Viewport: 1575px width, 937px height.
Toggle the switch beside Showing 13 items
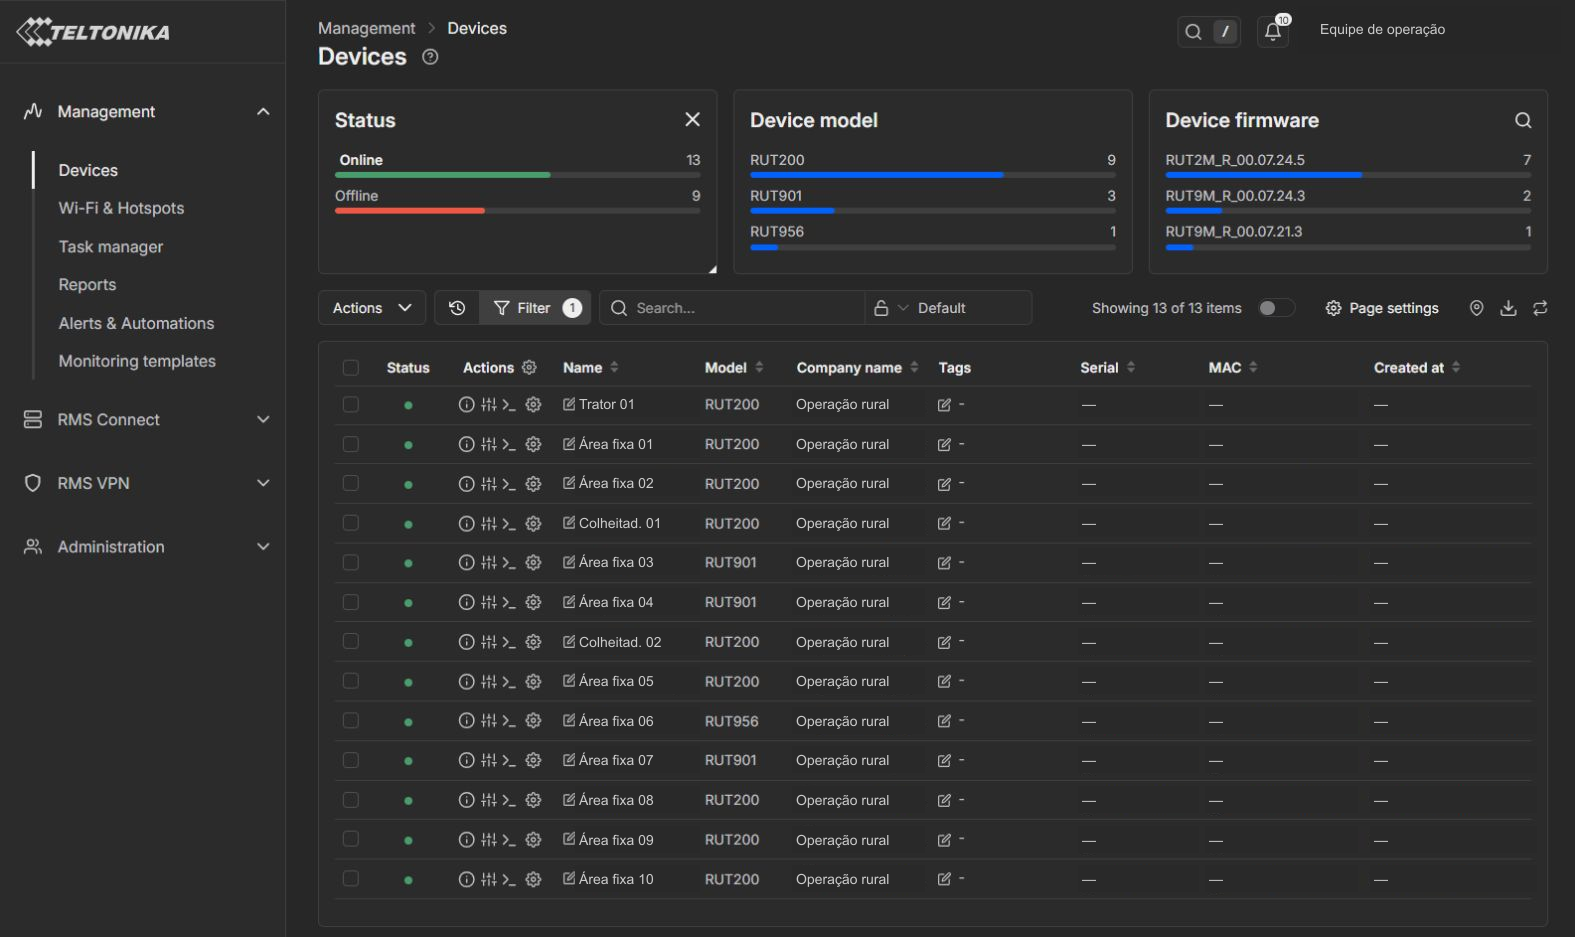pos(1275,308)
